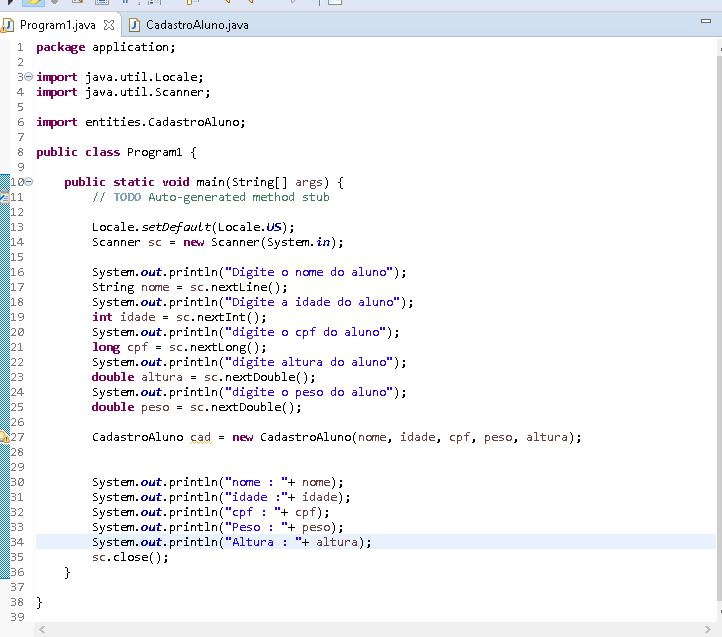Collapse the main method fold at line 10
722x637 pixels.
point(29,181)
